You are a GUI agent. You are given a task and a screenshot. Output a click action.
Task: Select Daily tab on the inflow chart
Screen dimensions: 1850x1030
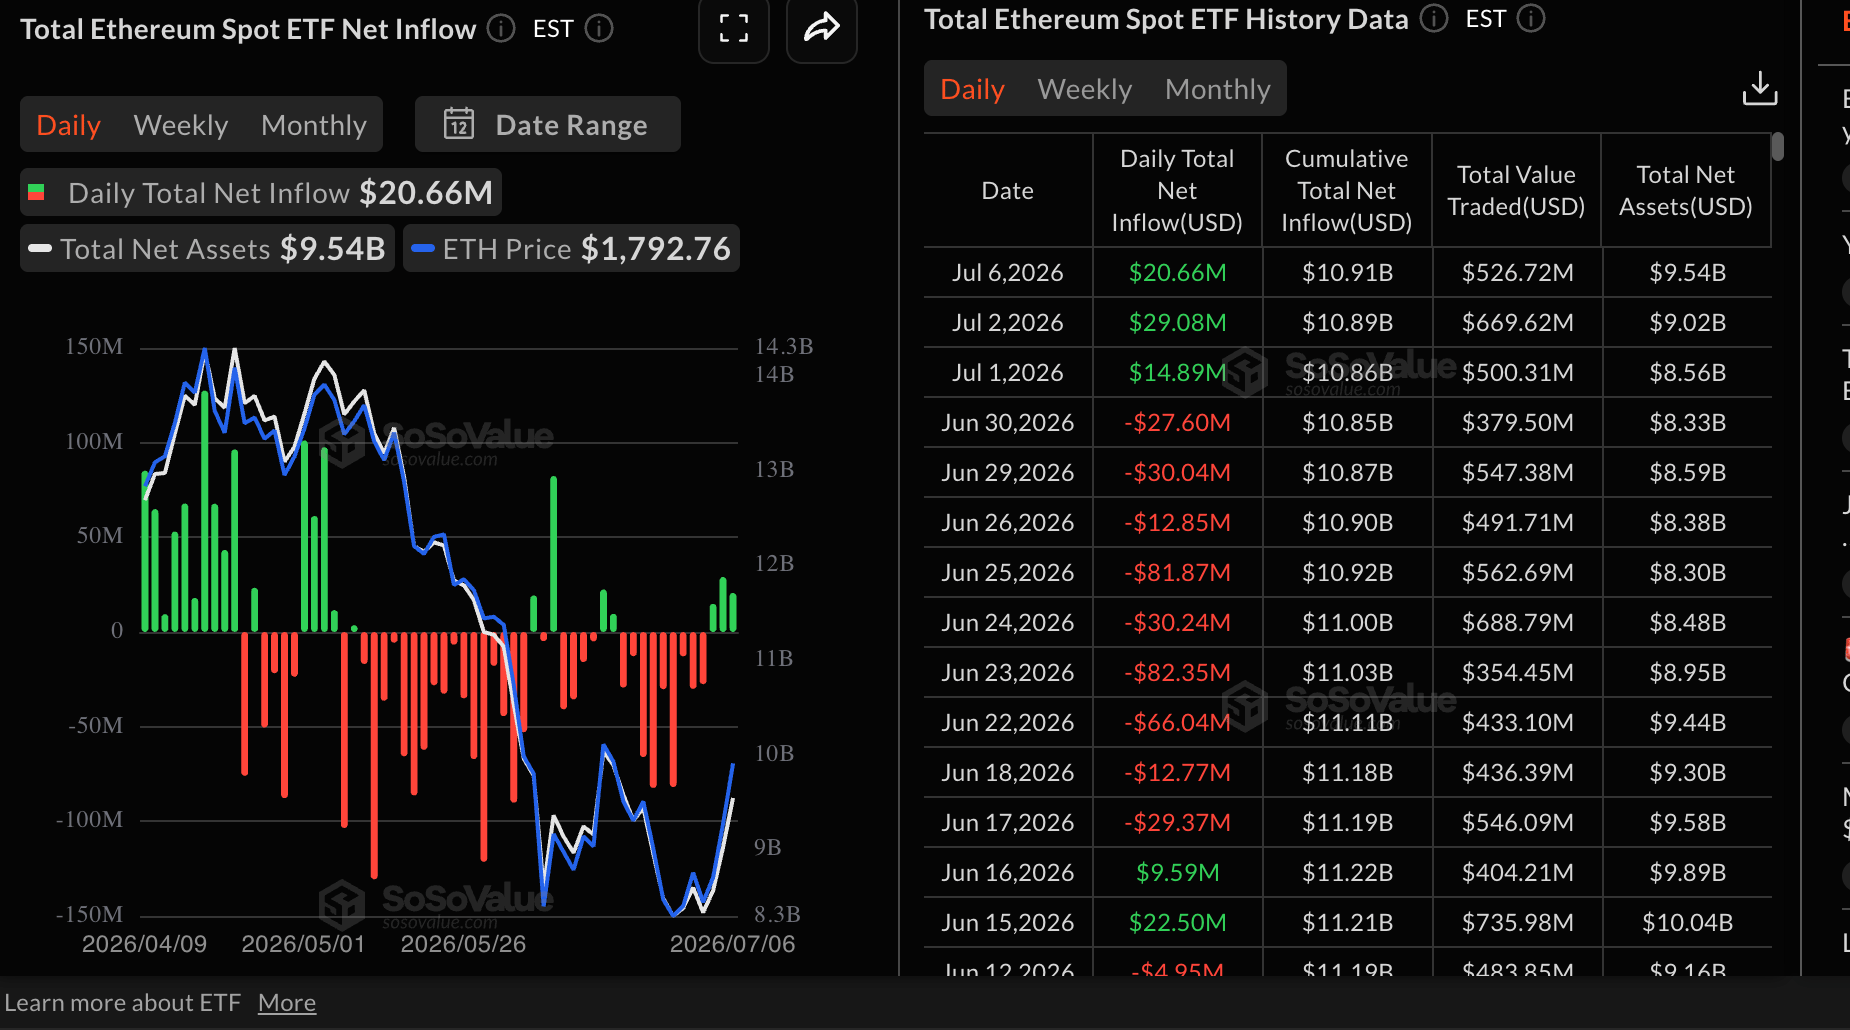69,125
